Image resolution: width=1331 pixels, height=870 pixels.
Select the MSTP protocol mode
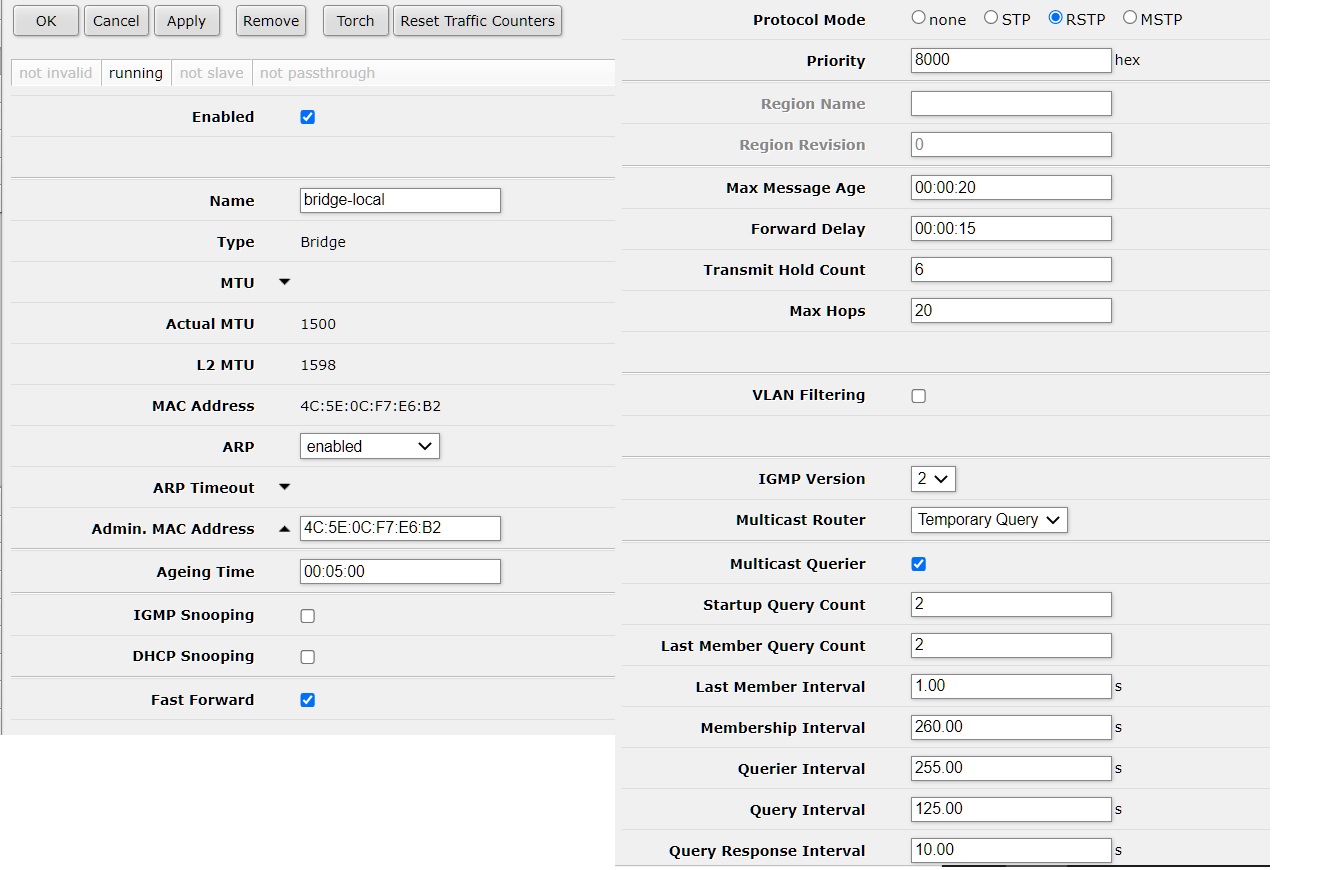[x=1130, y=18]
